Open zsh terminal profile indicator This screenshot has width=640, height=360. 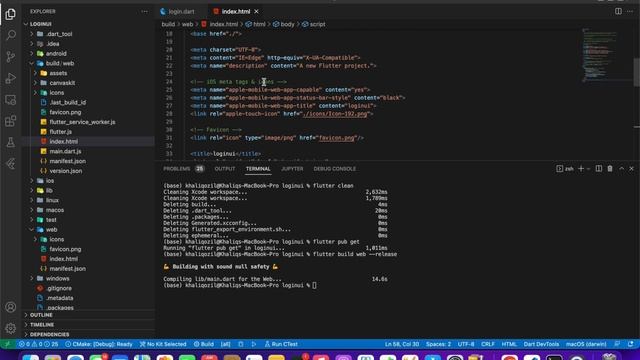[x=565, y=169]
